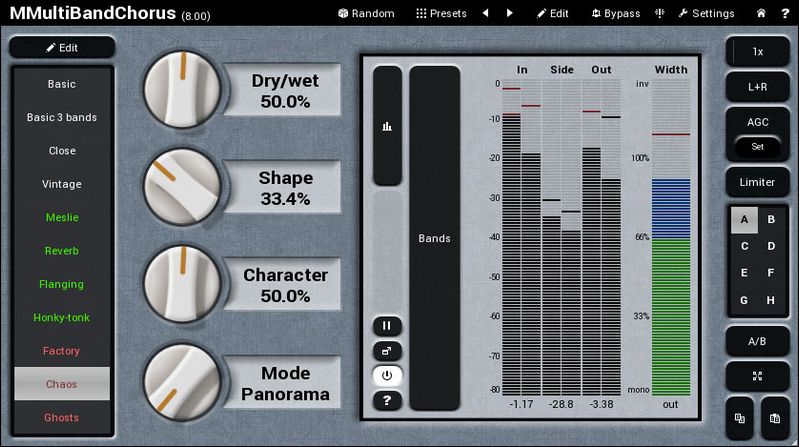The image size is (800, 447).
Task: Click the Dry/wet 50.0% value field
Action: pos(283,90)
